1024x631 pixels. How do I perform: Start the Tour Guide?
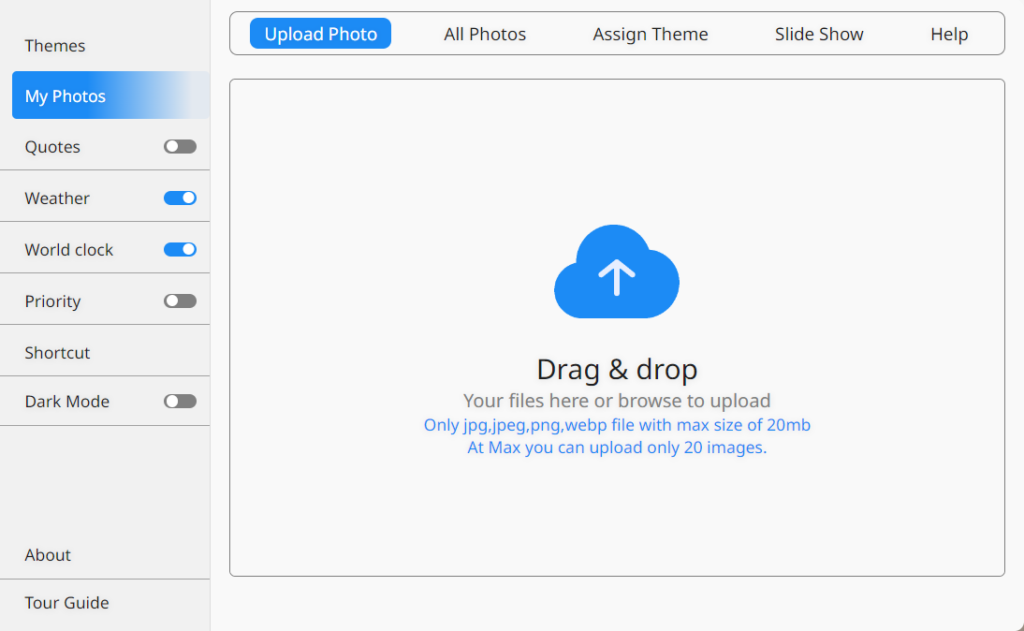coord(67,603)
